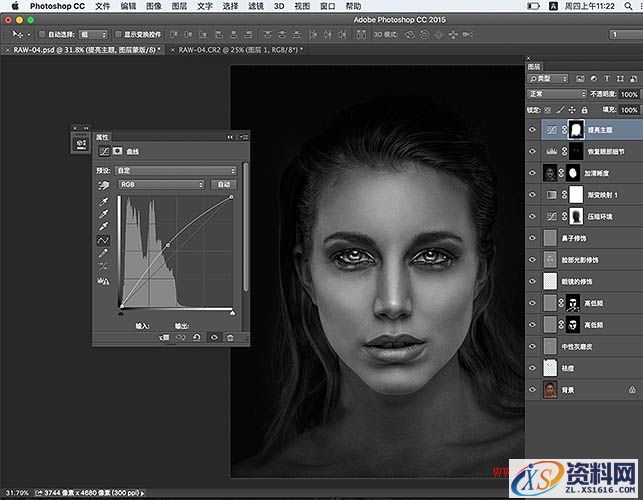This screenshot has height=500, width=643.
Task: Toggle visibility of 渐变映射 1 layer
Action: (533, 193)
